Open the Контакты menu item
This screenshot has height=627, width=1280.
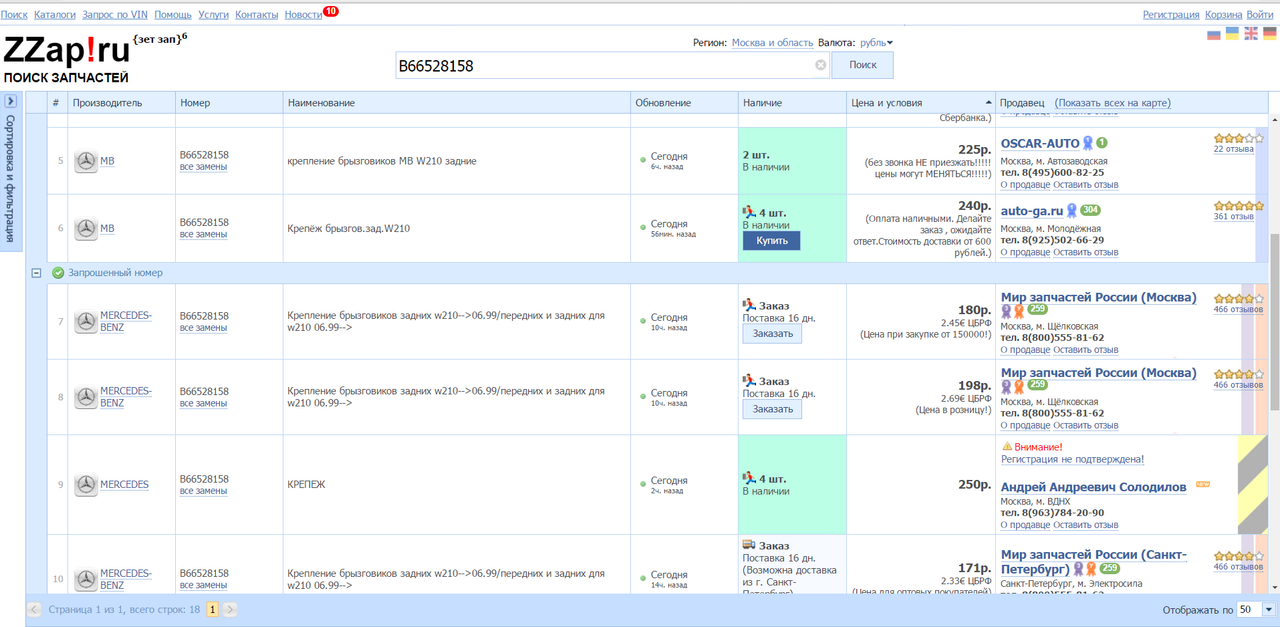(257, 15)
